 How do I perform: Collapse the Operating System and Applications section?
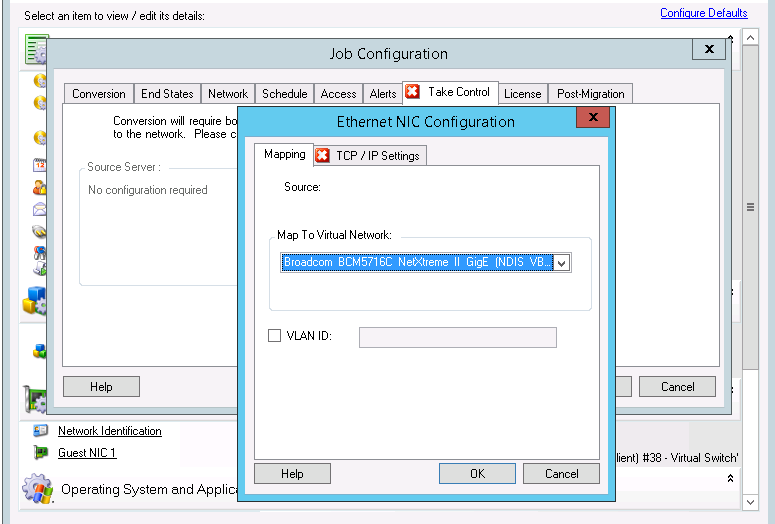tap(730, 479)
